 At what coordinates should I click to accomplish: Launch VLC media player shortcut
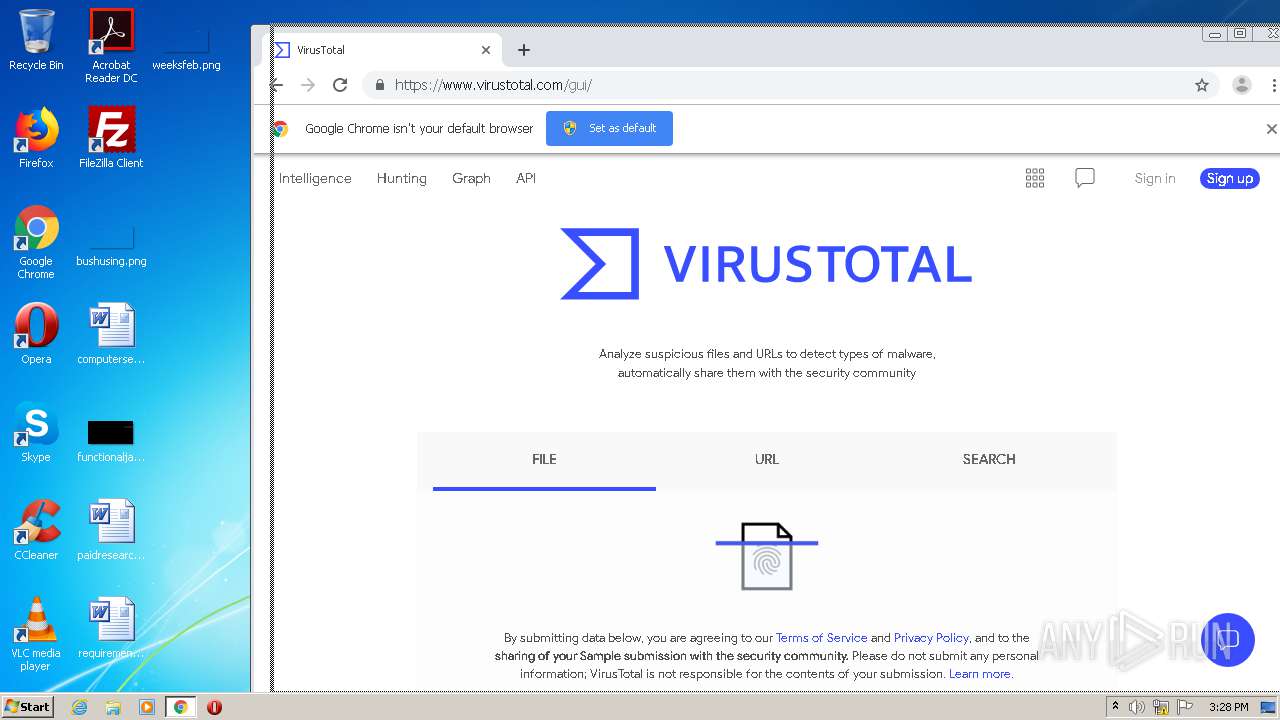[36, 634]
